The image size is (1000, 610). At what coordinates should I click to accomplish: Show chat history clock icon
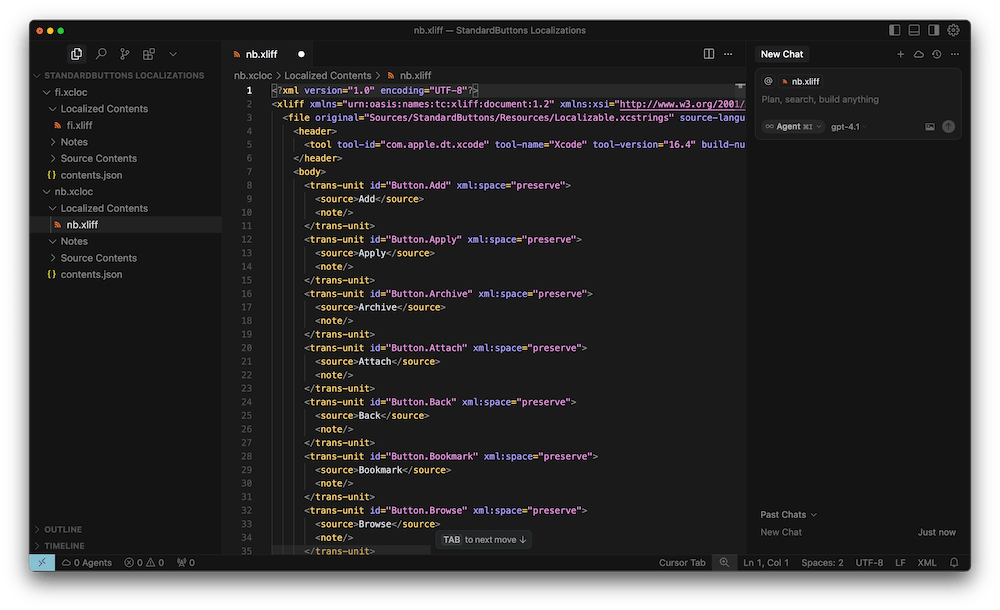click(936, 54)
